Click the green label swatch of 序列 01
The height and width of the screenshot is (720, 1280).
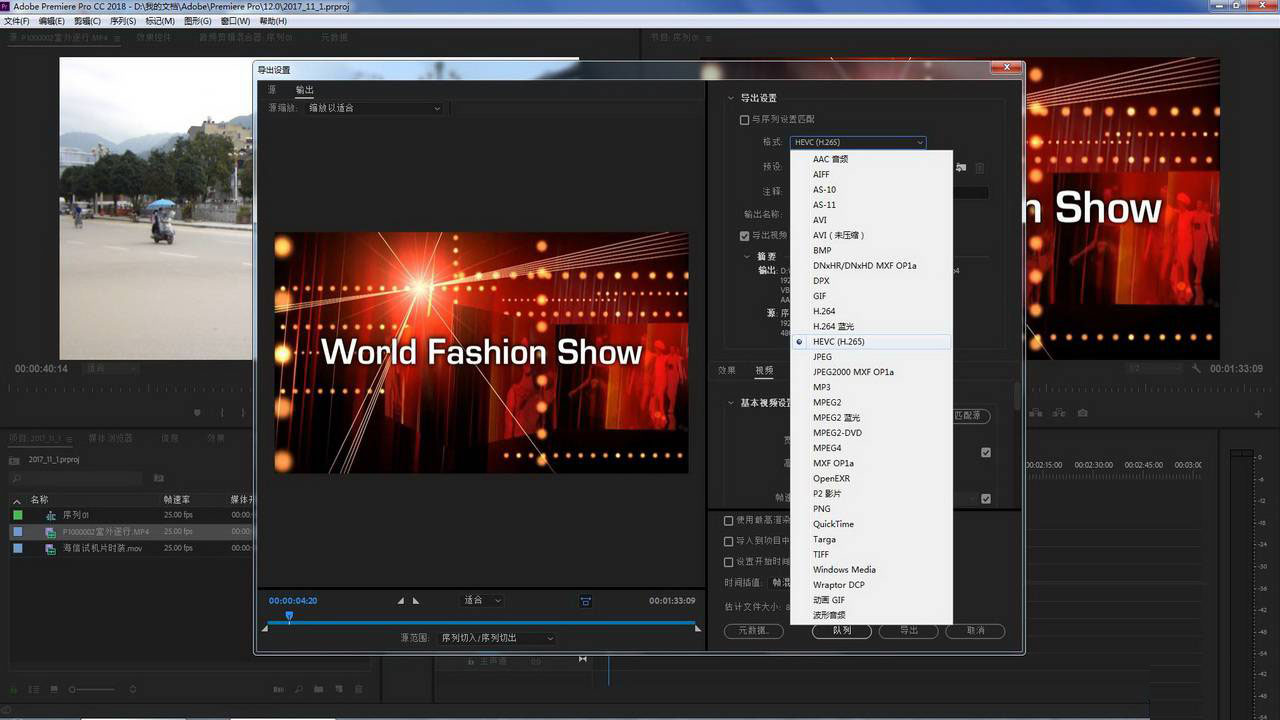(x=17, y=515)
